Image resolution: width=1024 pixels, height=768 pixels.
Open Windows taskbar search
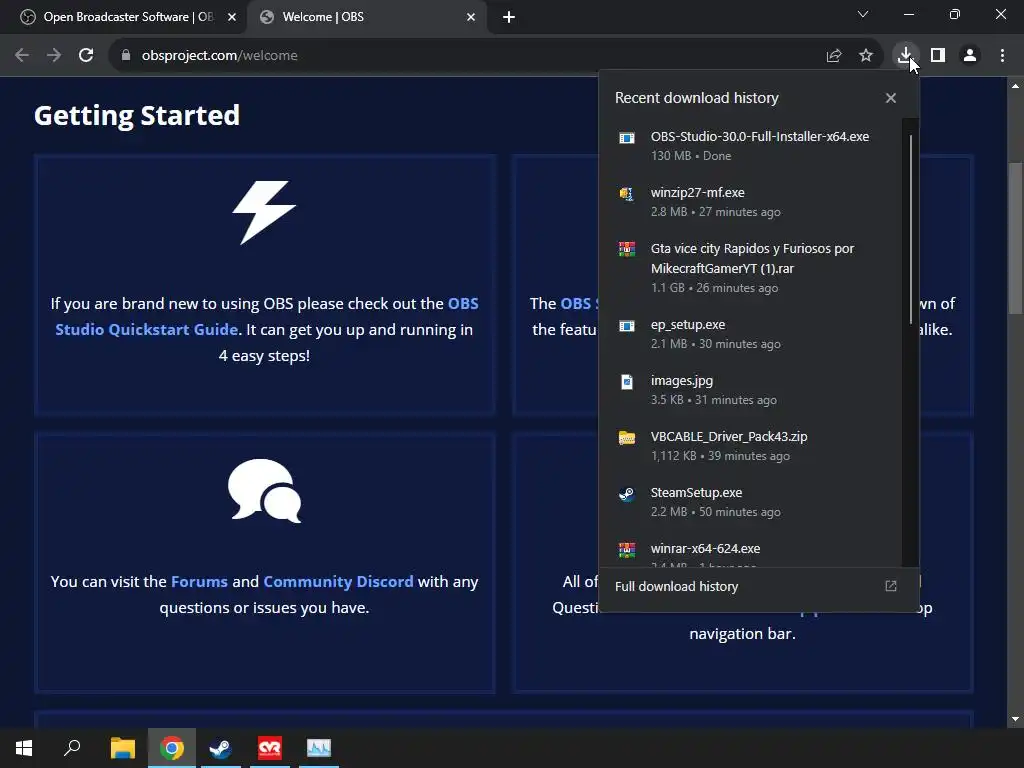click(72, 748)
